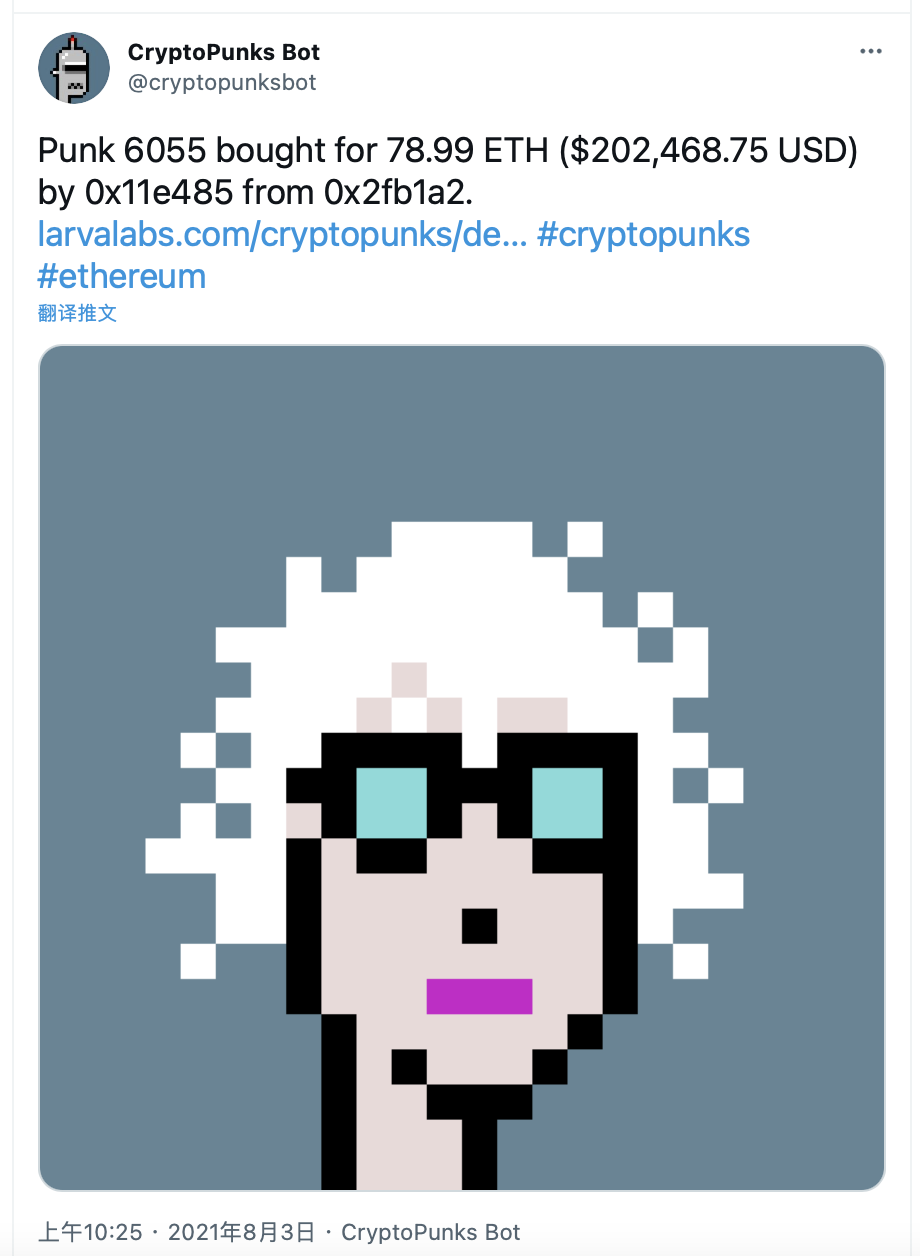Screen dimensions: 920x1256
Task: Click the punk's purple lips
Action: coord(479,996)
